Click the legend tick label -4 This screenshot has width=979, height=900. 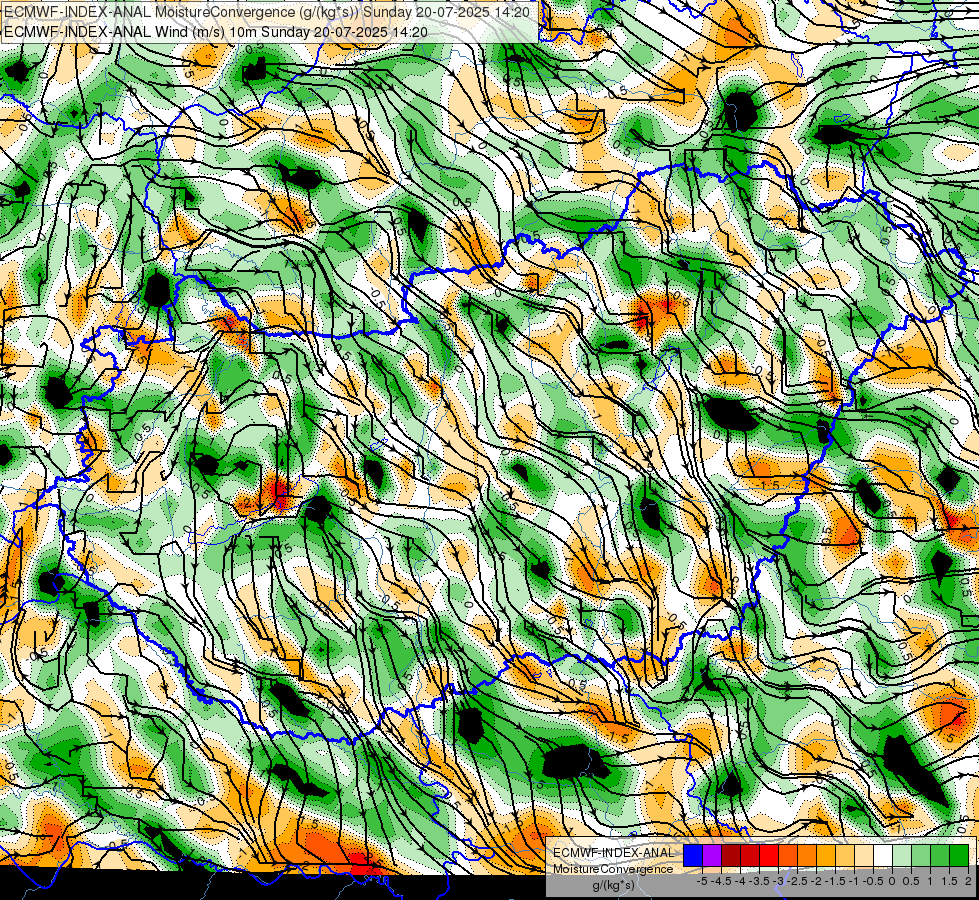pyautogui.click(x=740, y=881)
